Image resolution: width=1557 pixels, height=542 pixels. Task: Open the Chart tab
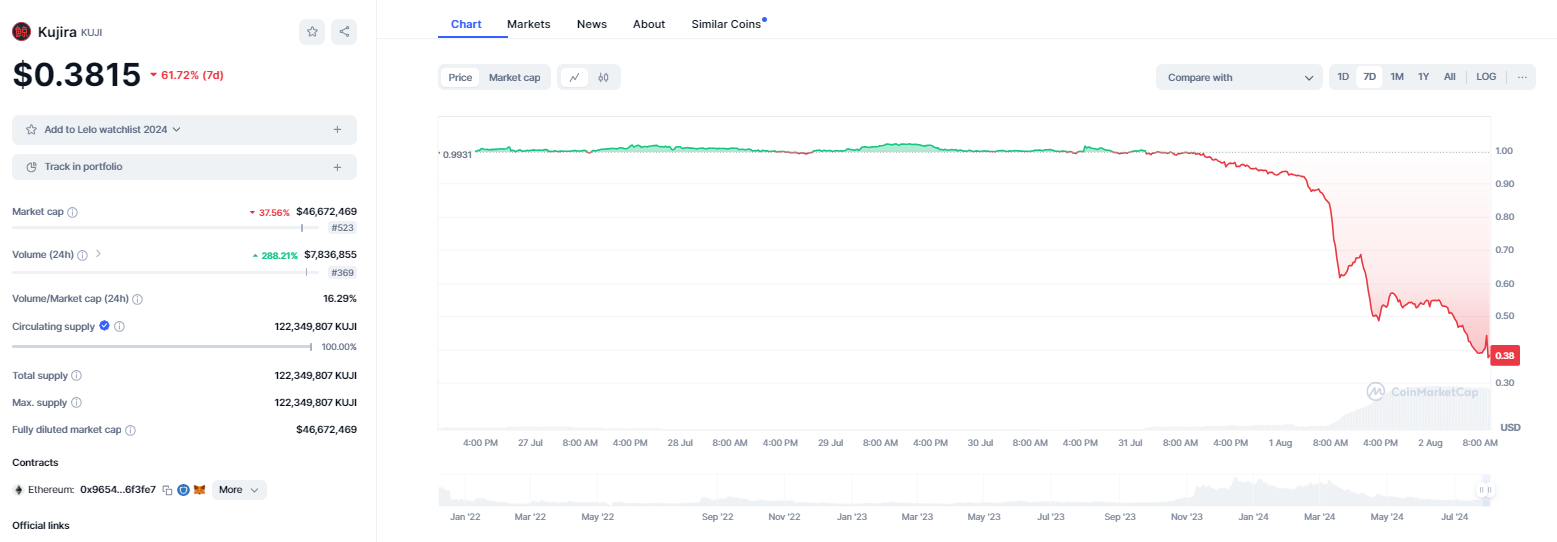(466, 24)
